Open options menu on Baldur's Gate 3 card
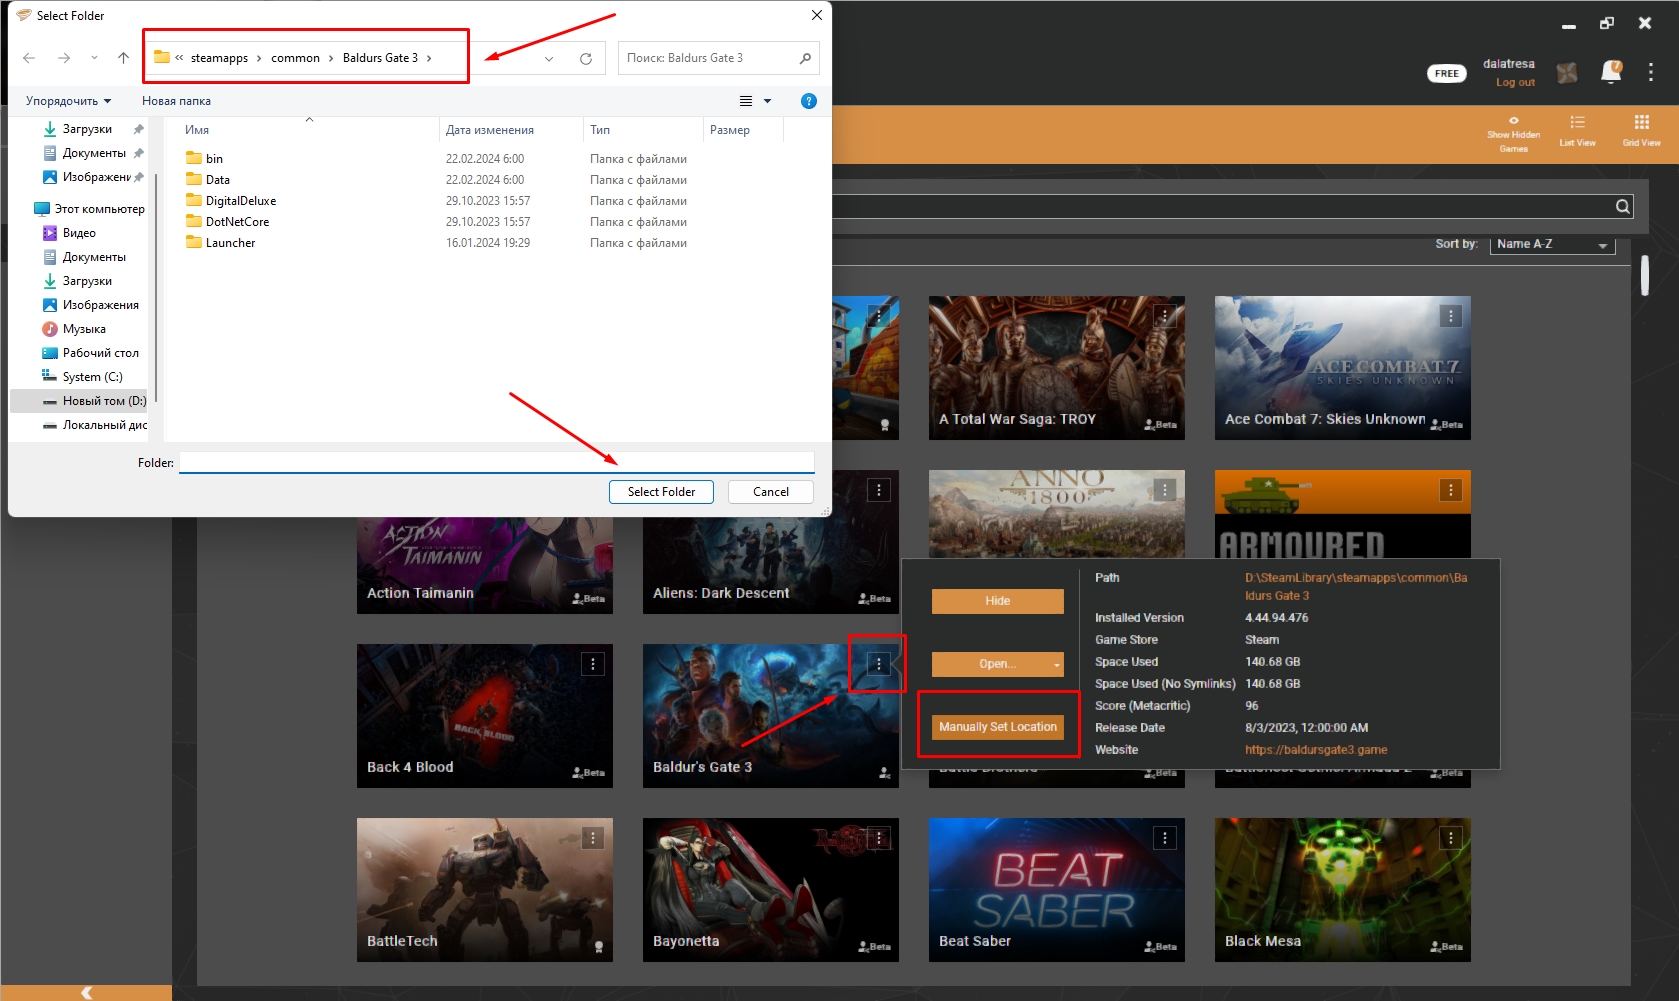The height and width of the screenshot is (1001, 1679). tap(878, 664)
